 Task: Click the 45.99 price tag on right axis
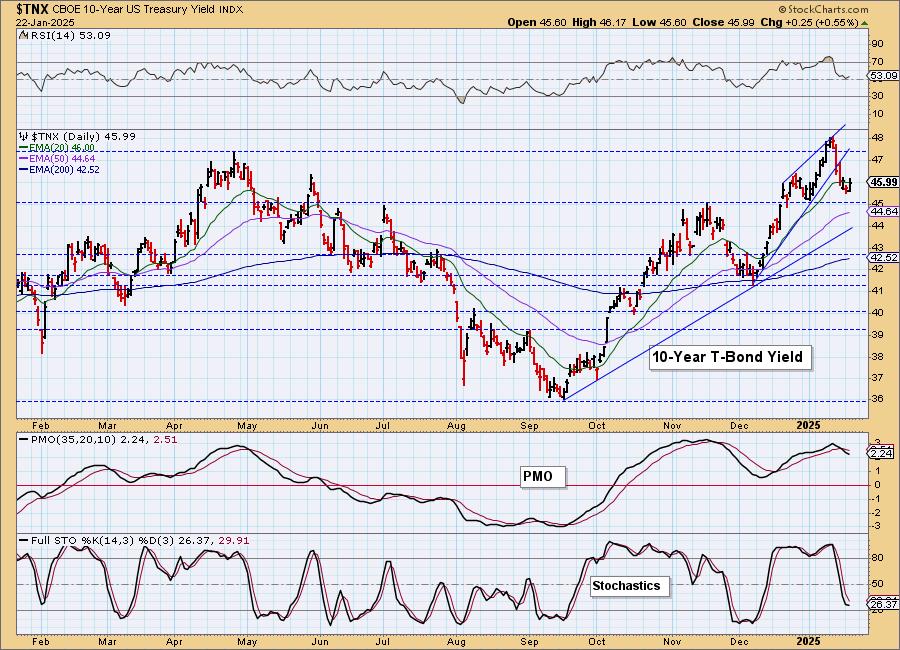point(883,182)
